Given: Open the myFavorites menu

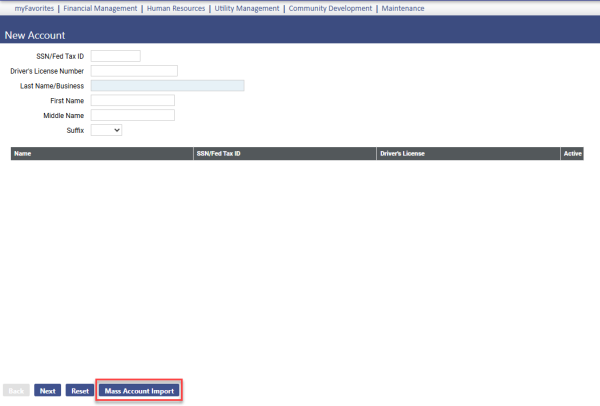Looking at the screenshot, I should (34, 8).
